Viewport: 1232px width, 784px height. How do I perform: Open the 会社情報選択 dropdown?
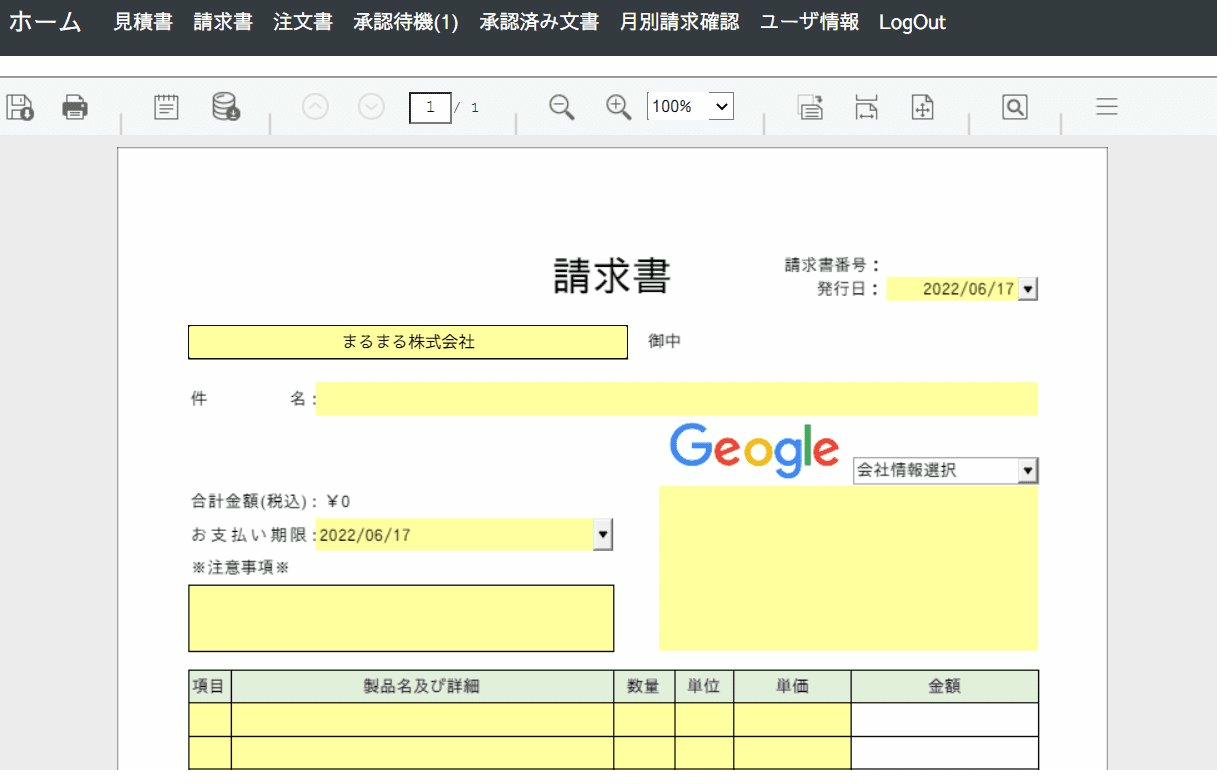pyautogui.click(x=1029, y=470)
